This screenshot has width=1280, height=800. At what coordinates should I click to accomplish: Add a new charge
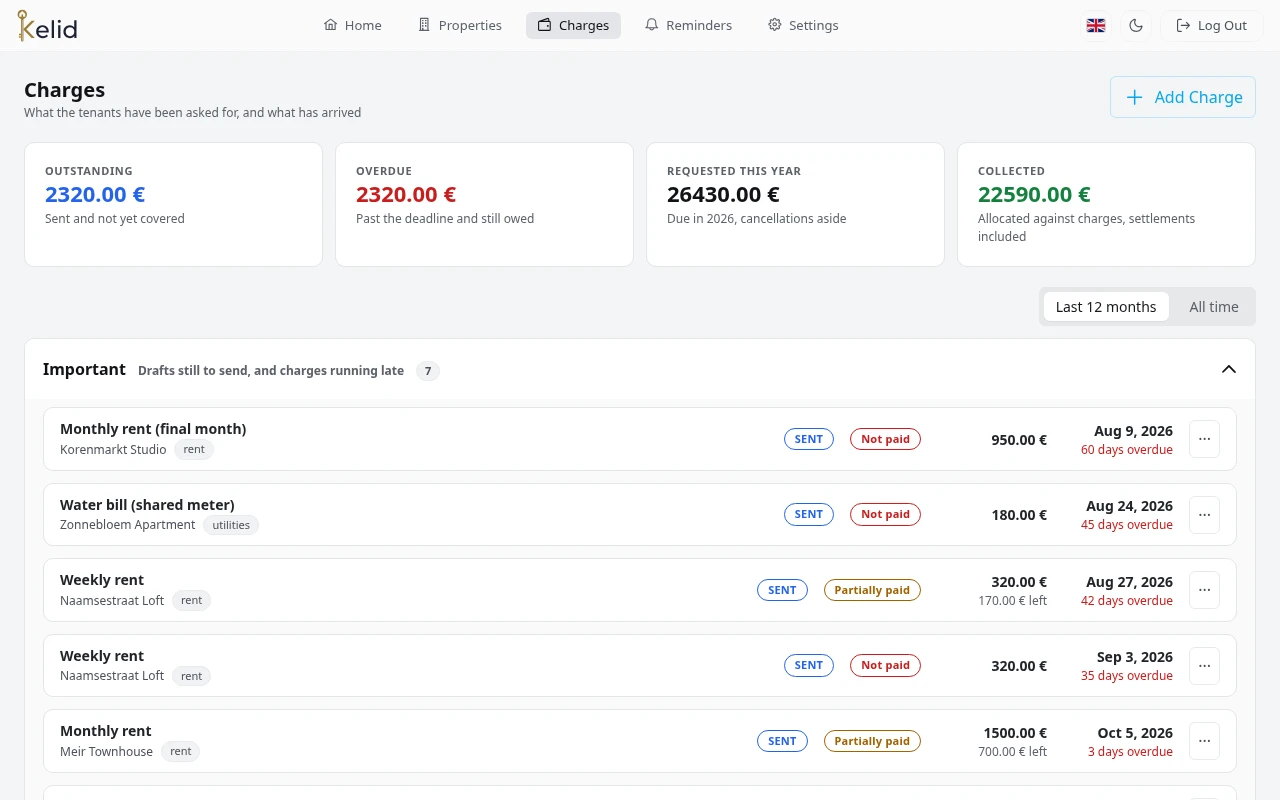tap(1183, 97)
